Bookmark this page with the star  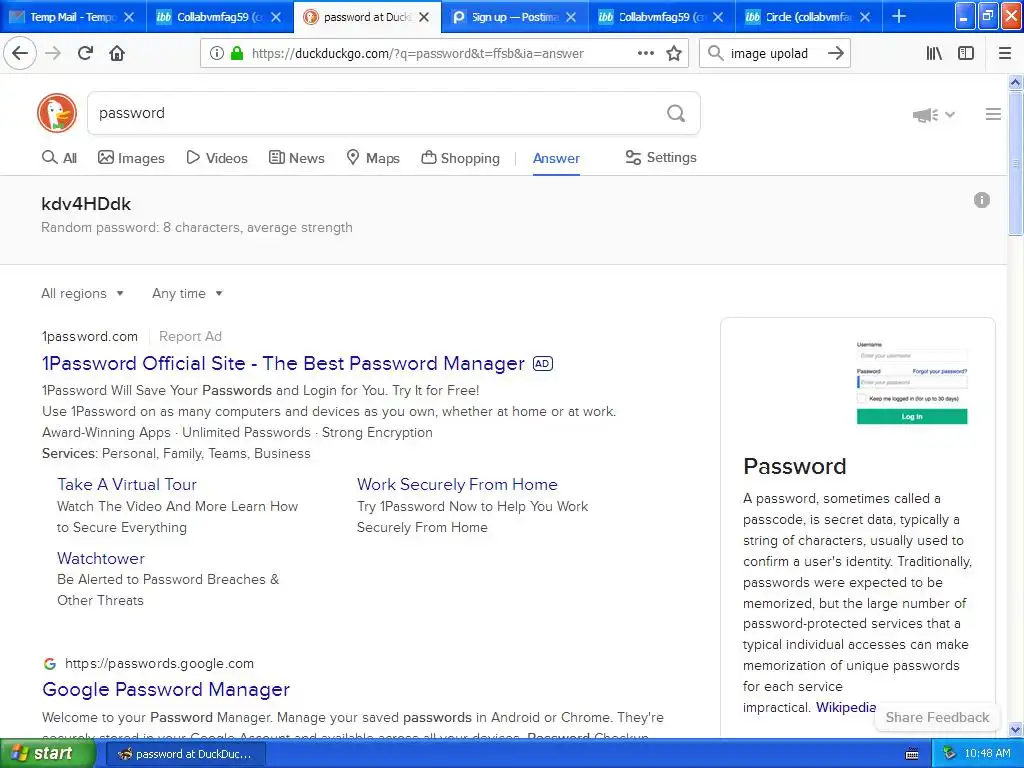[674, 53]
